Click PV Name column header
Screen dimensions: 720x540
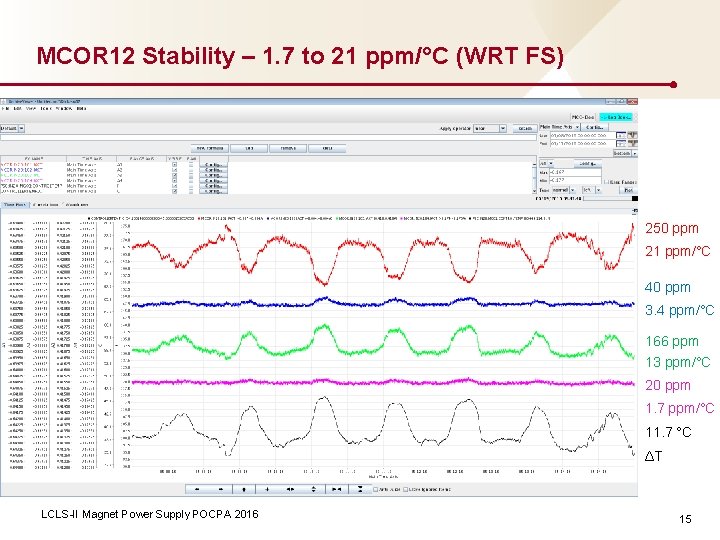coord(33,158)
